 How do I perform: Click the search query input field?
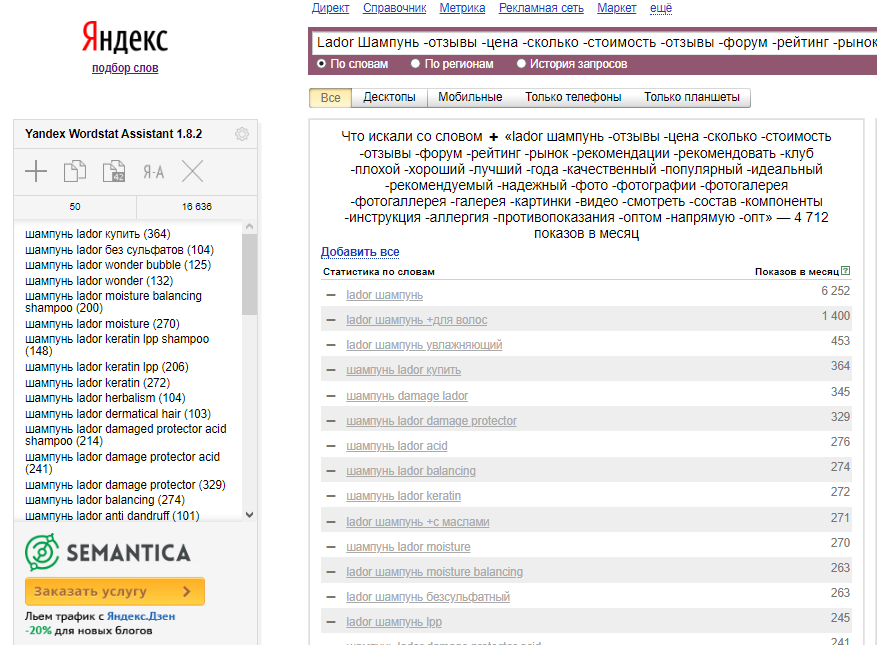click(590, 43)
